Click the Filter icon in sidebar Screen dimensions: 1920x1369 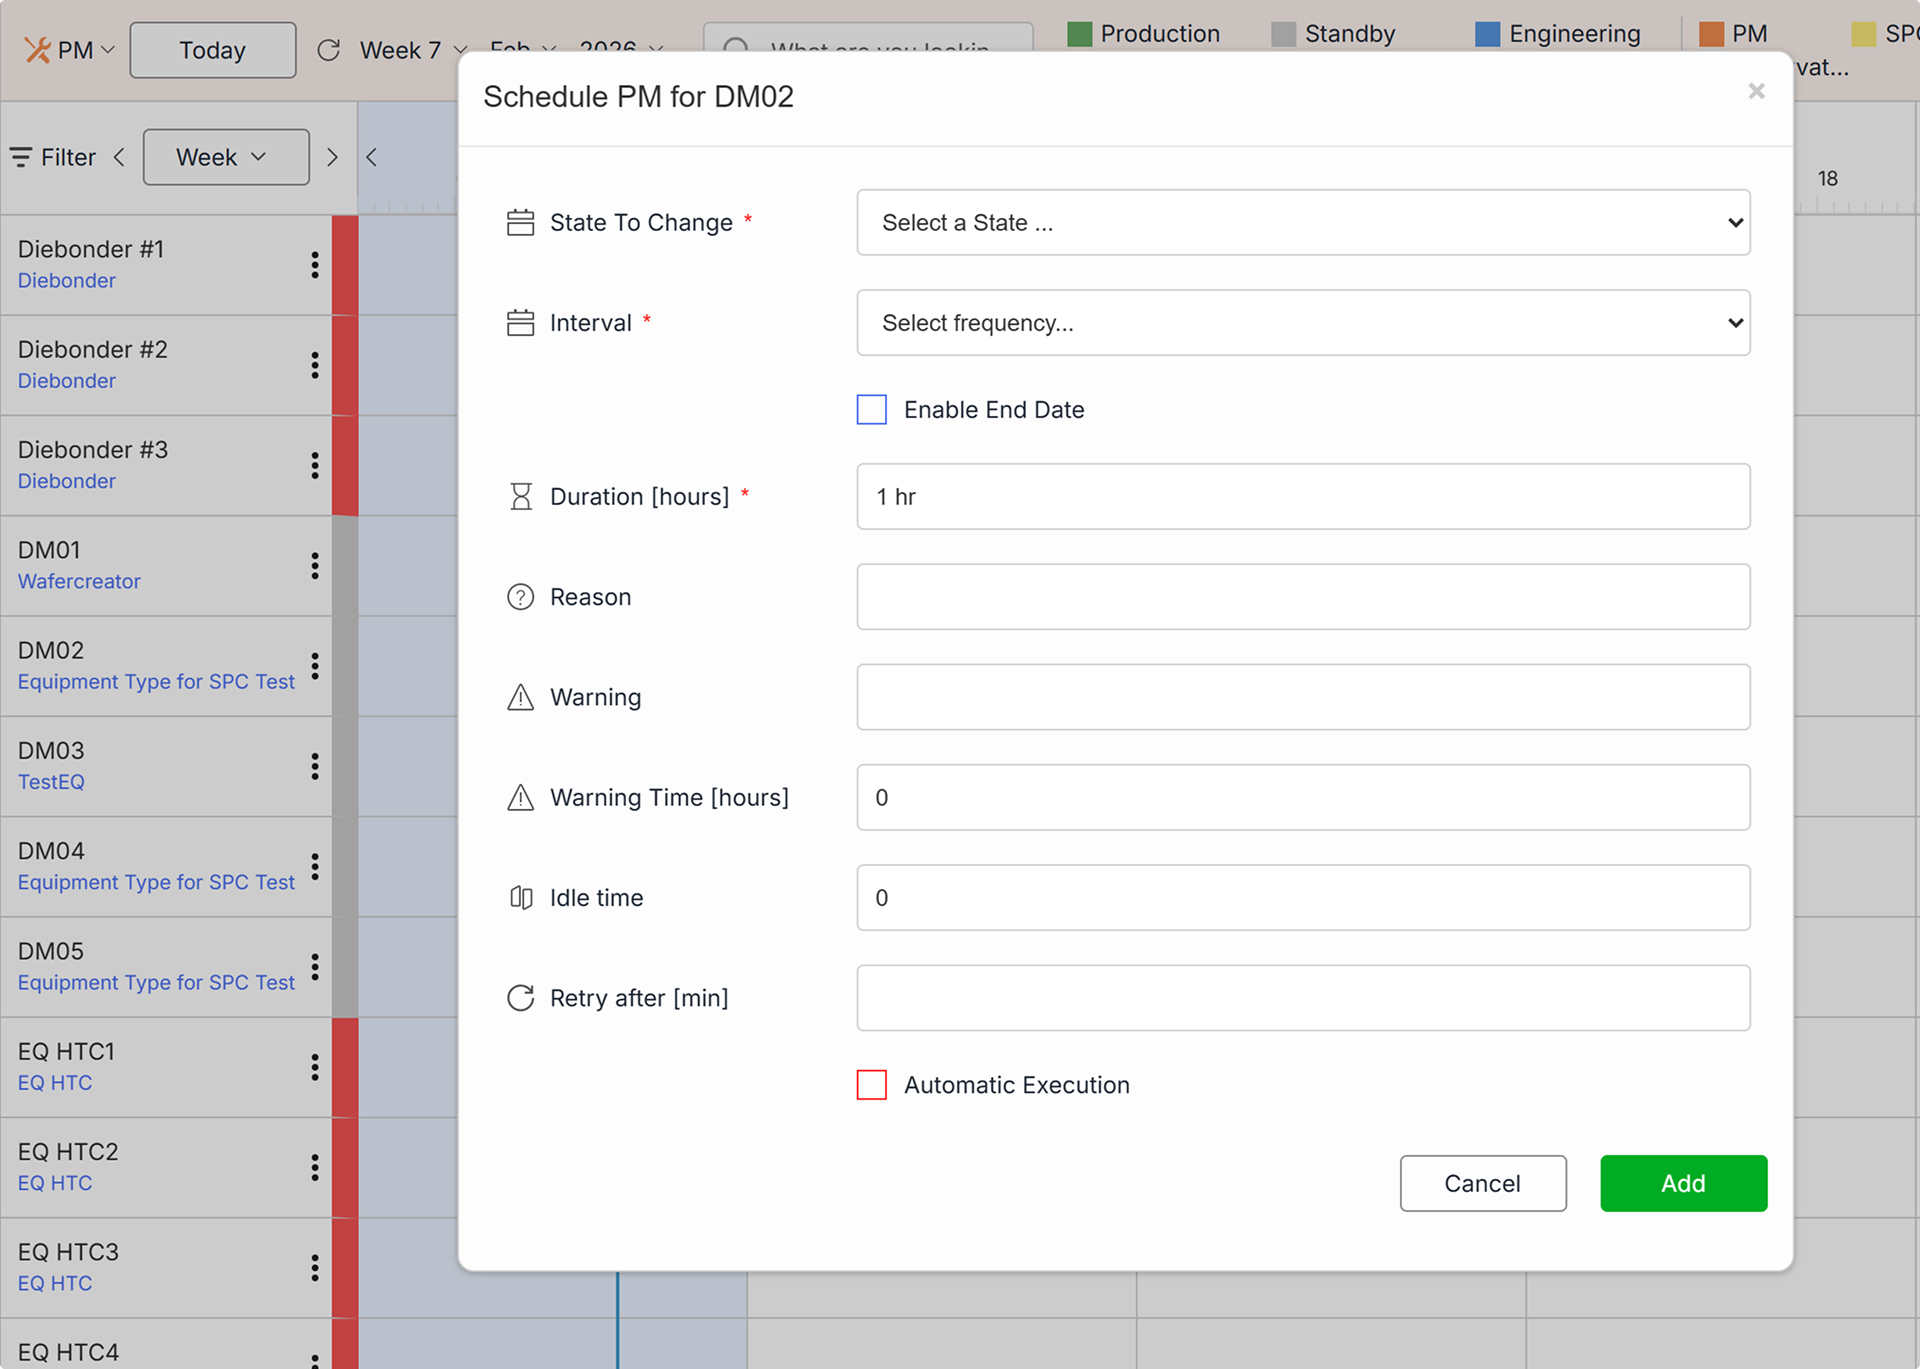pyautogui.click(x=21, y=157)
